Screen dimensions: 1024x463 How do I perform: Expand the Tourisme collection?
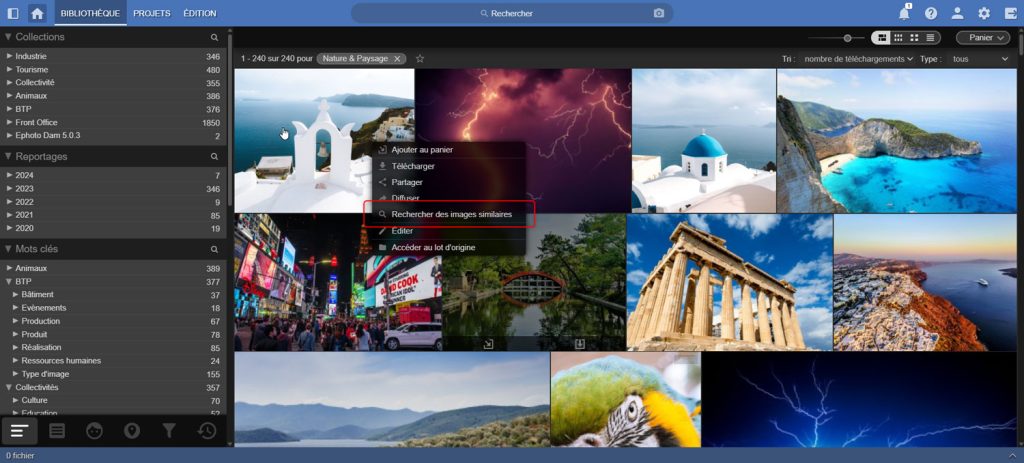(x=10, y=70)
